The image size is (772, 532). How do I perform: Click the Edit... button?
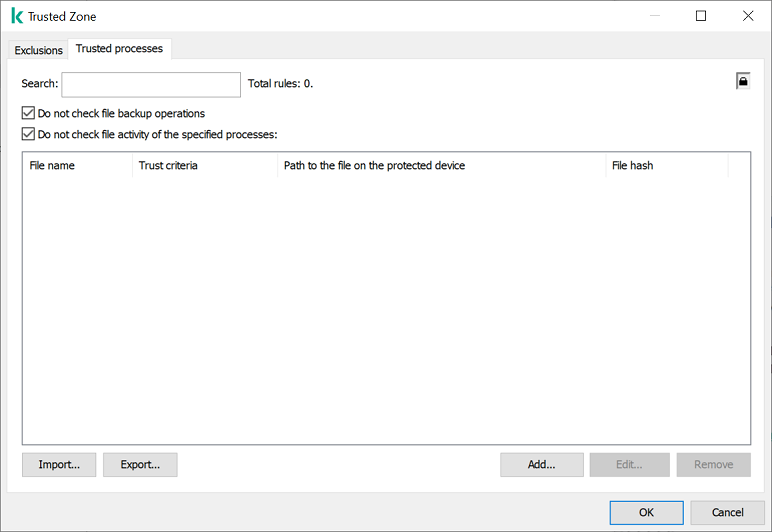(x=629, y=464)
